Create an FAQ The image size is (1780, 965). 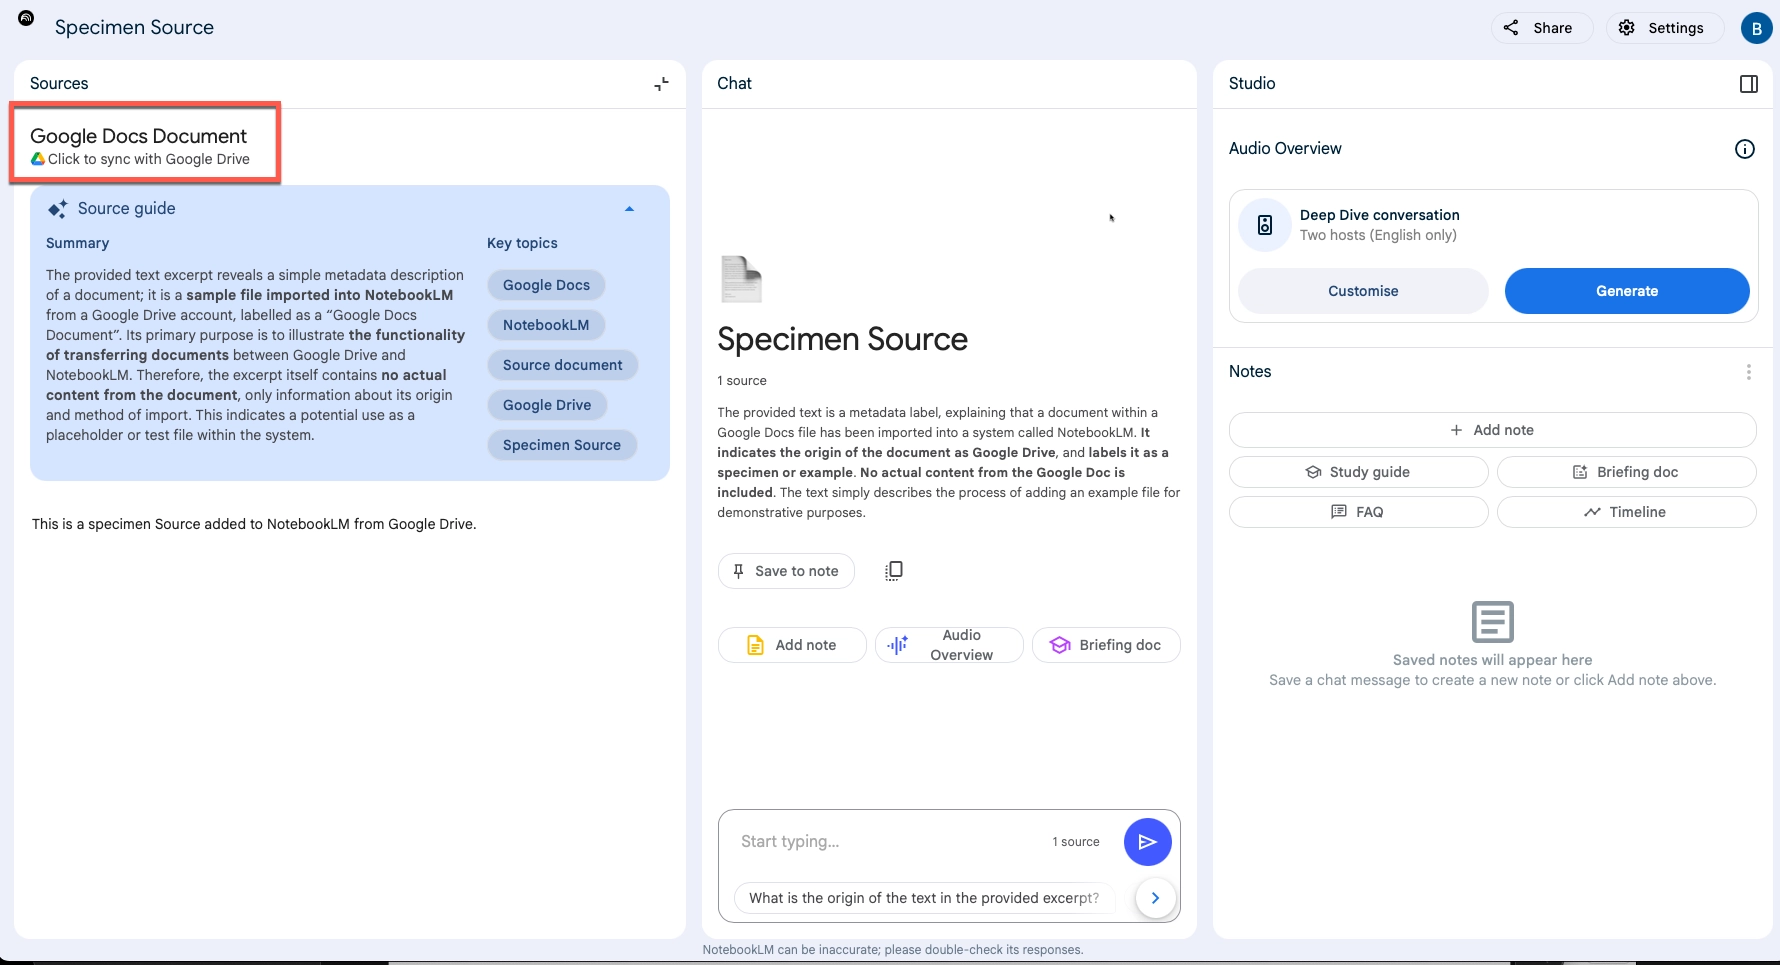coord(1358,512)
